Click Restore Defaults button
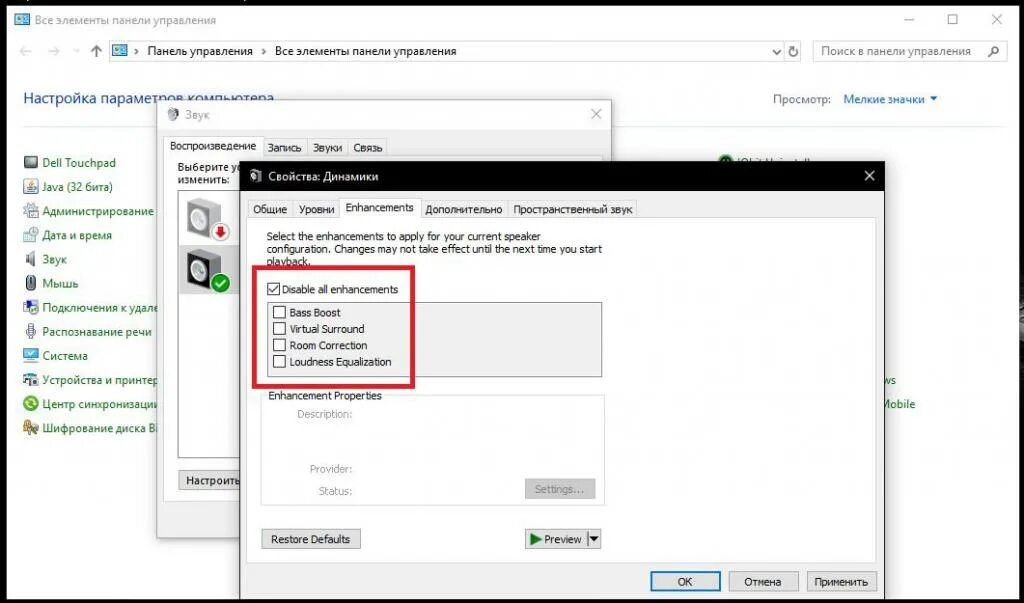Image resolution: width=1024 pixels, height=603 pixels. tap(311, 539)
